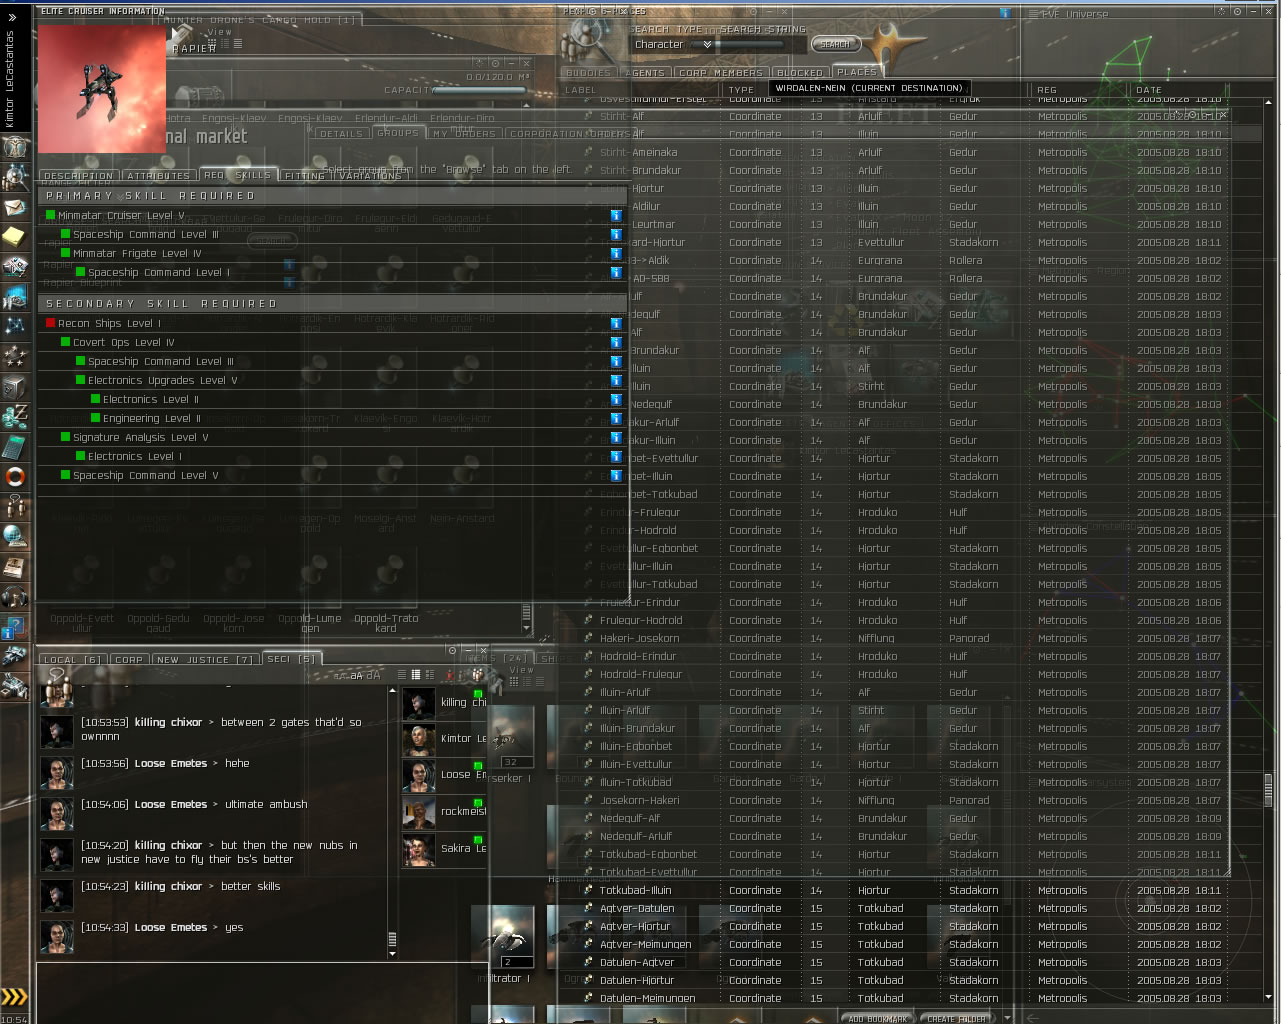
Task: Show info for Recon Ships Level I
Action: coord(616,323)
